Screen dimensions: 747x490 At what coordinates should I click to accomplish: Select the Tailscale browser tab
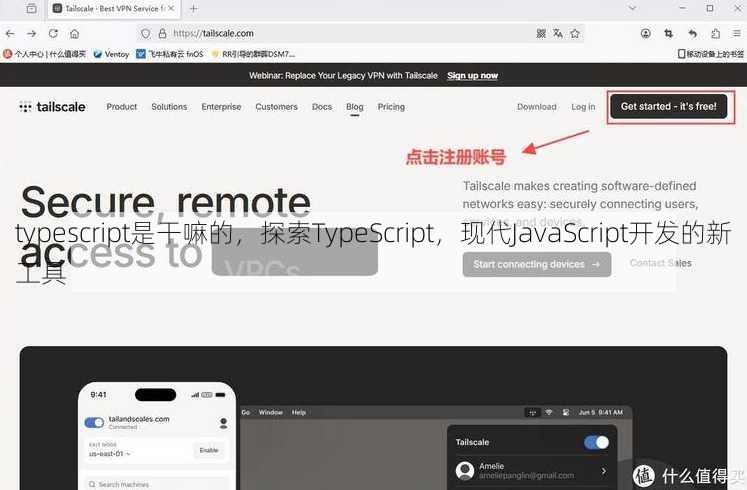click(113, 9)
